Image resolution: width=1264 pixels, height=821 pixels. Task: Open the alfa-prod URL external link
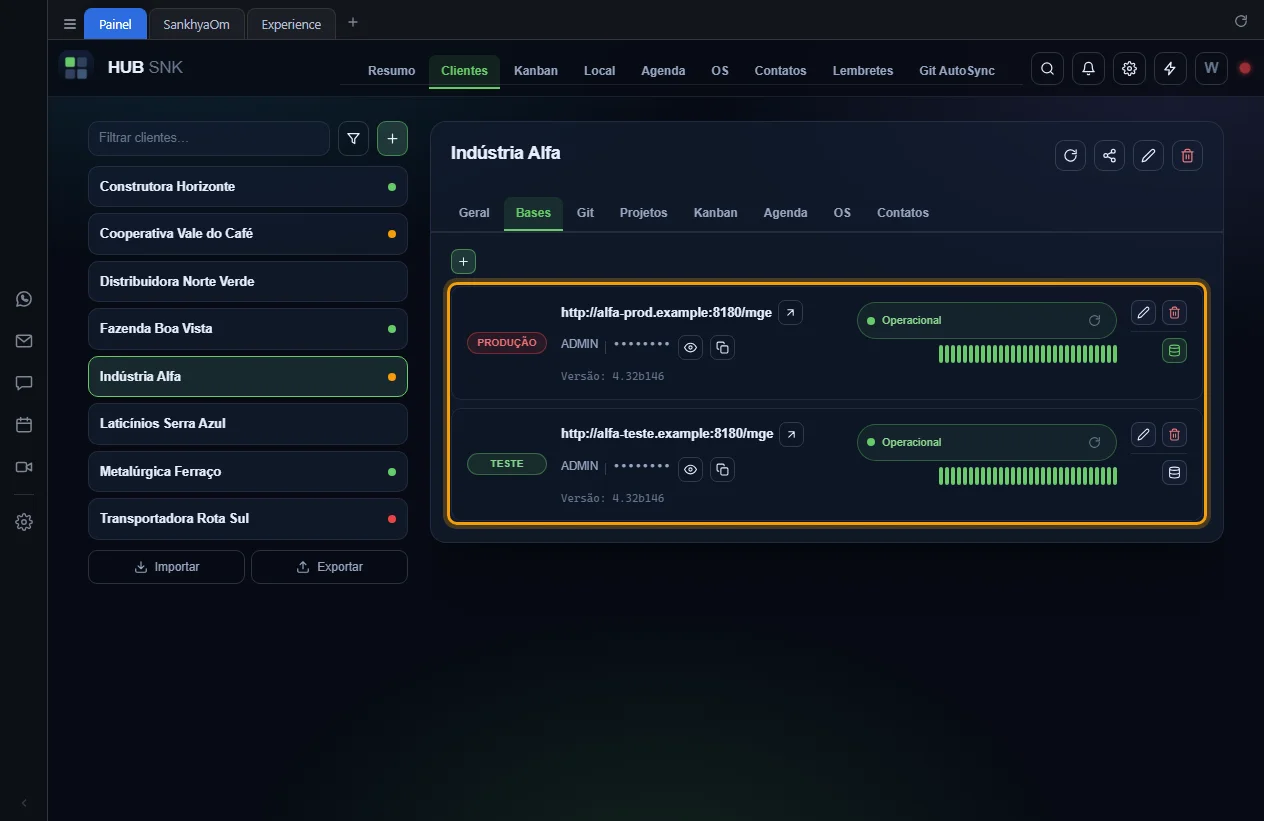coord(790,313)
